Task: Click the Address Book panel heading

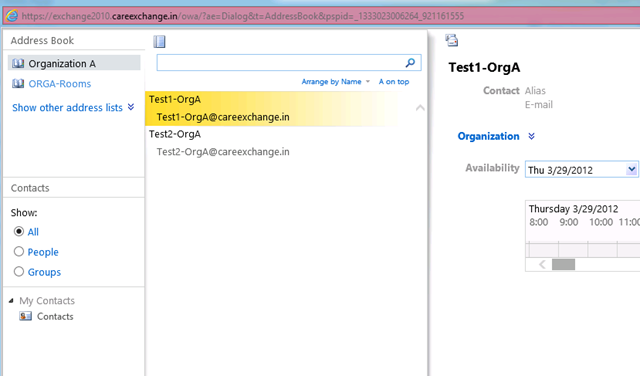Action: [42, 40]
